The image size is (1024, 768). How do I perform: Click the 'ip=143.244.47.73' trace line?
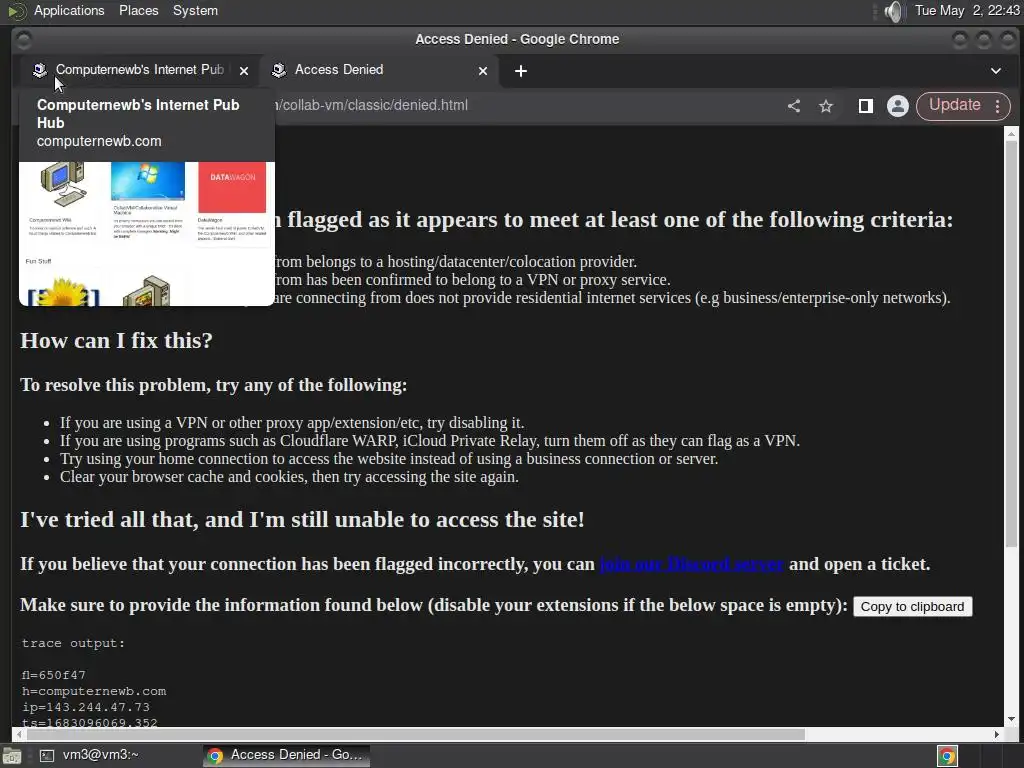click(x=86, y=707)
